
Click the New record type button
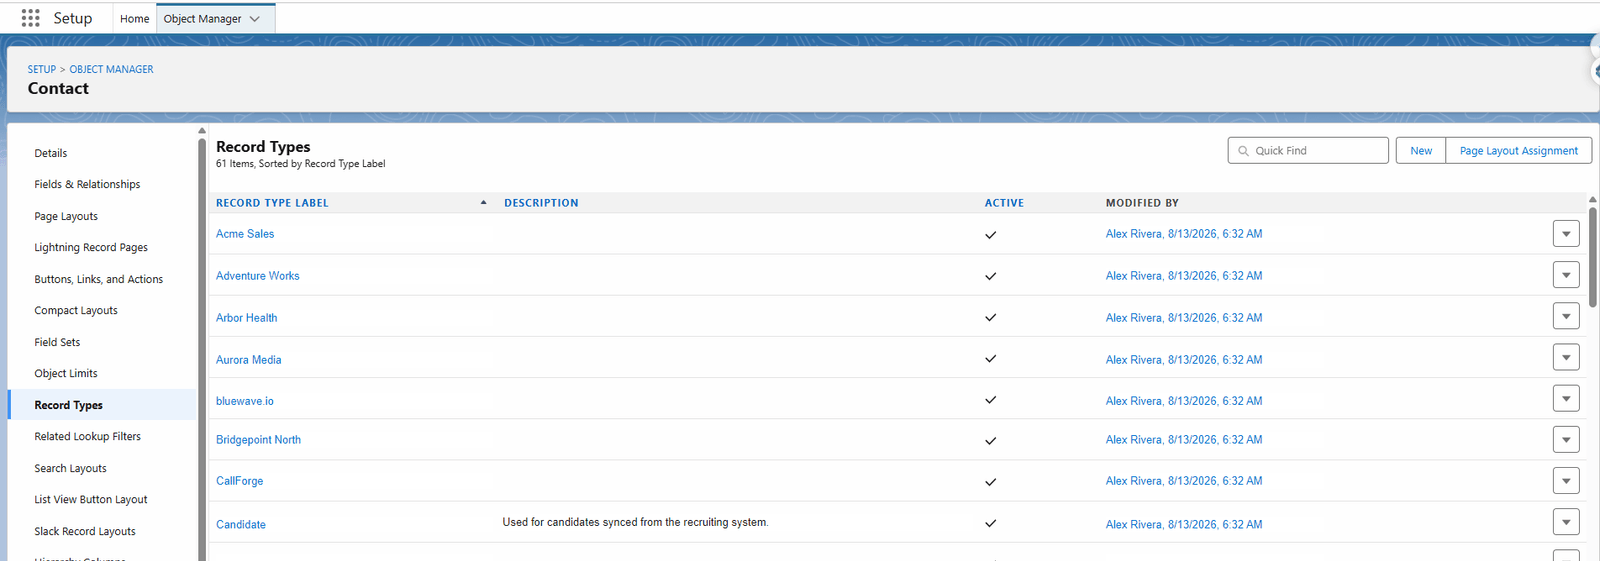click(x=1421, y=151)
